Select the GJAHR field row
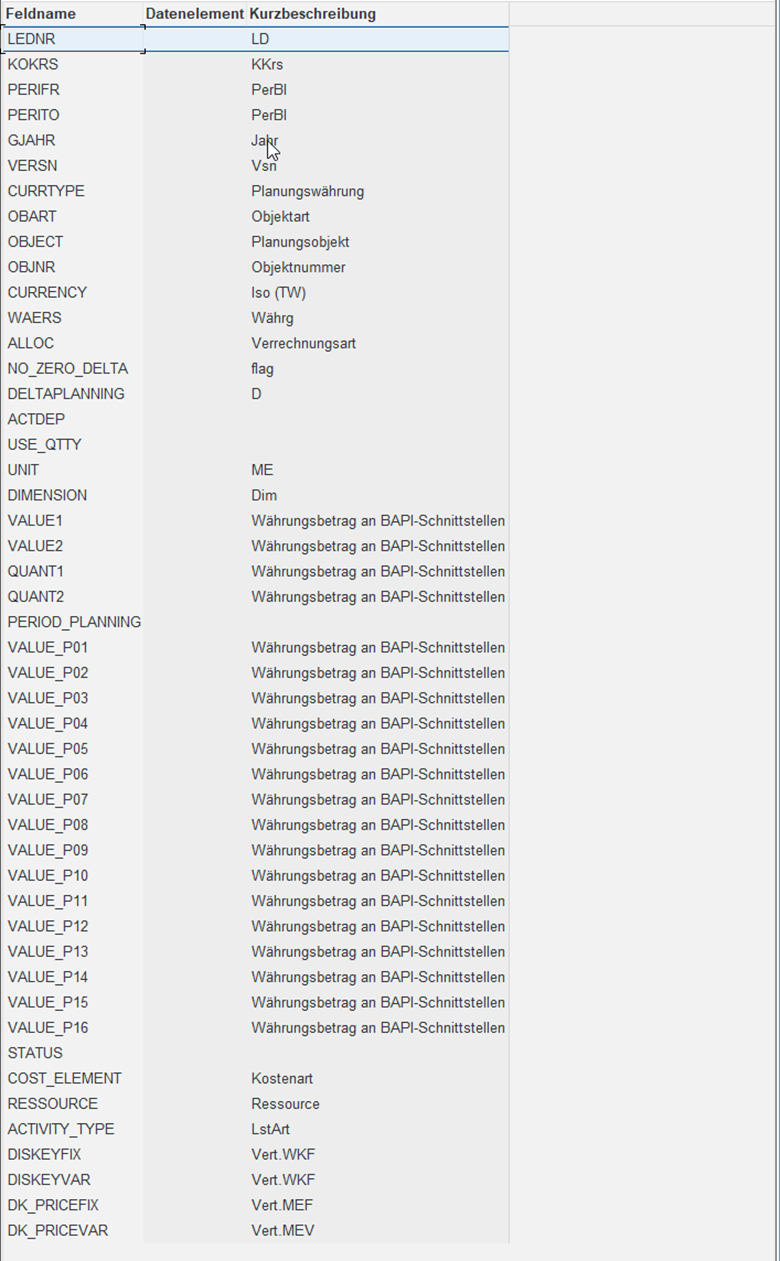 (255, 140)
